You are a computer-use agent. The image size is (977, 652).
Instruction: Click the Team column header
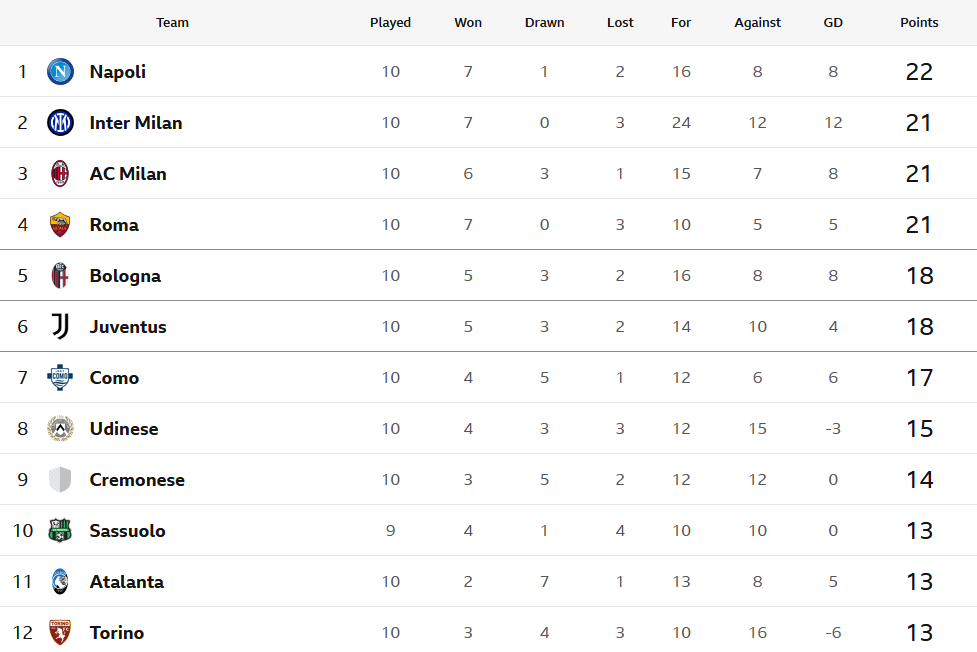pos(172,23)
